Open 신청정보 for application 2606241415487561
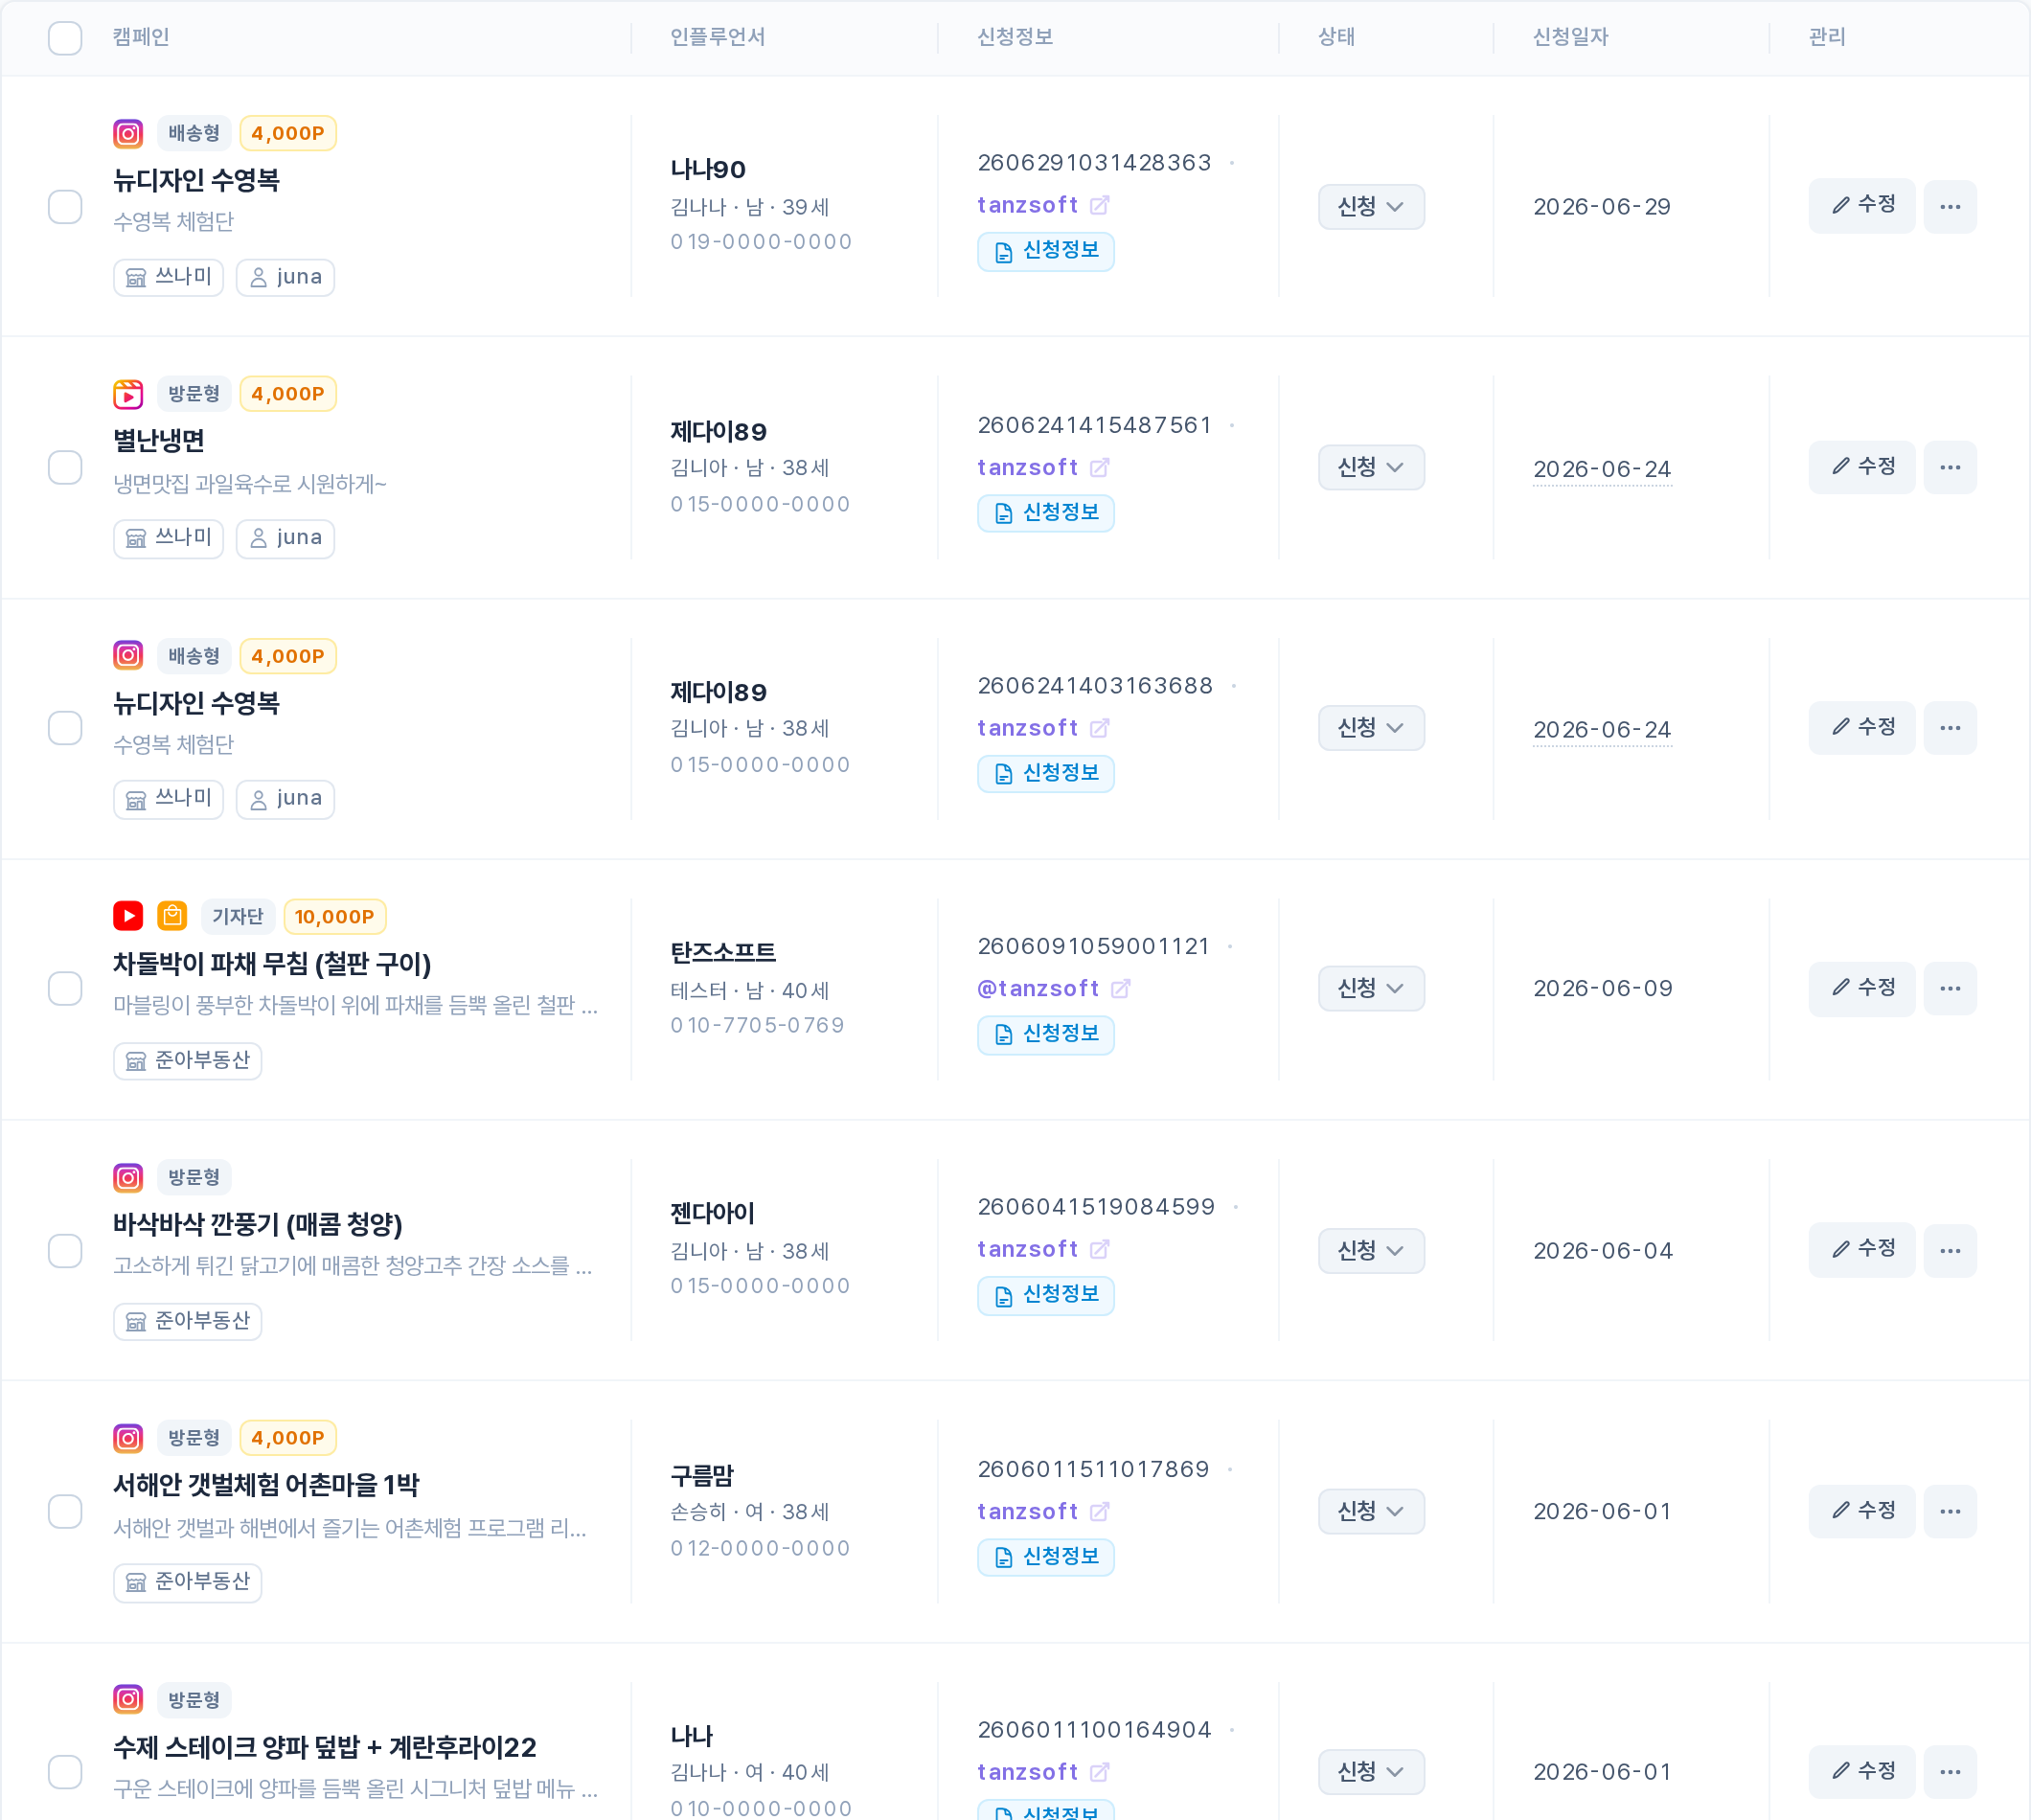This screenshot has width=2031, height=1820. 1046,513
